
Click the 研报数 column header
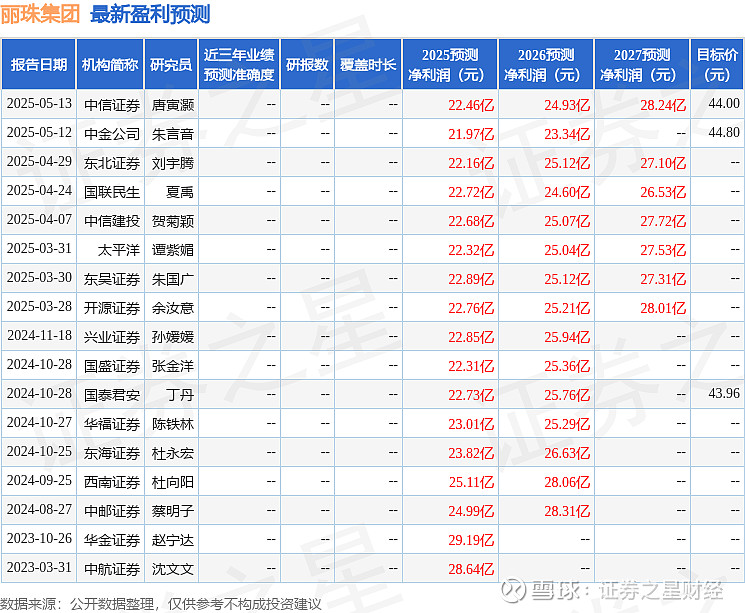click(307, 65)
